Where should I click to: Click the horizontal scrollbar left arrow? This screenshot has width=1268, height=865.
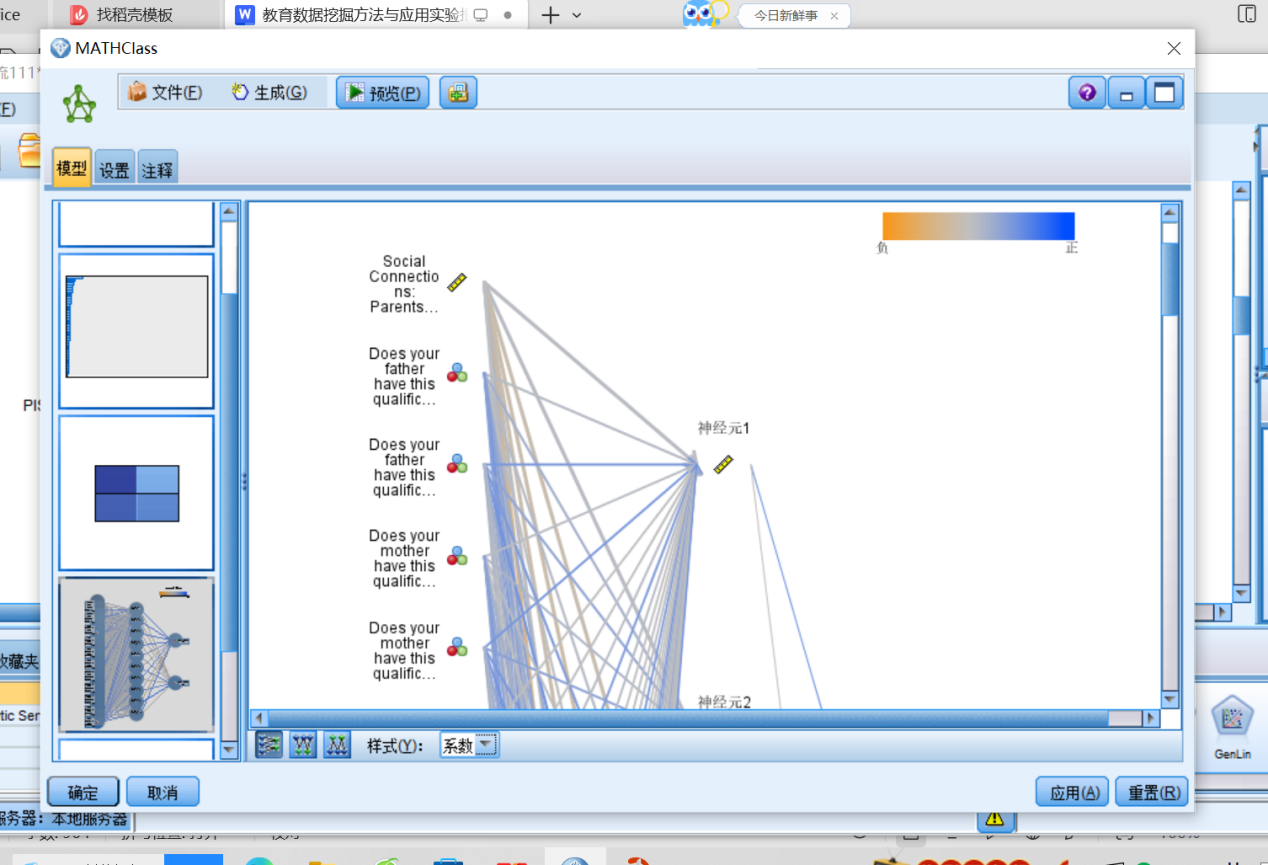click(259, 718)
